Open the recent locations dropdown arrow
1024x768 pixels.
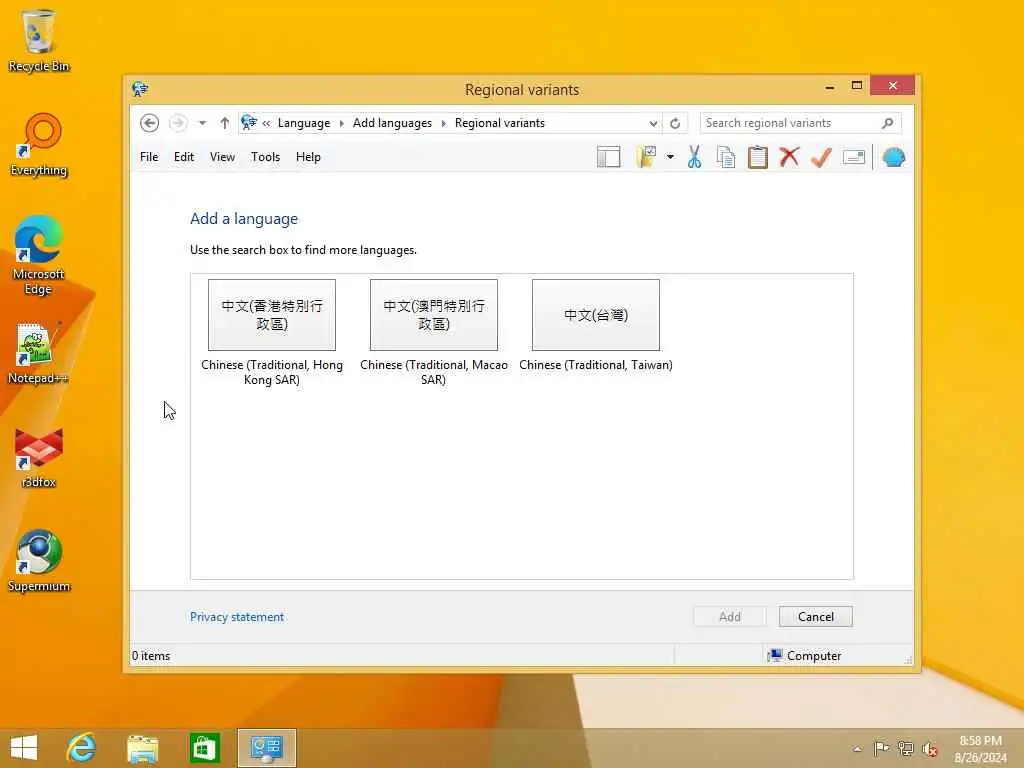pyautogui.click(x=202, y=123)
